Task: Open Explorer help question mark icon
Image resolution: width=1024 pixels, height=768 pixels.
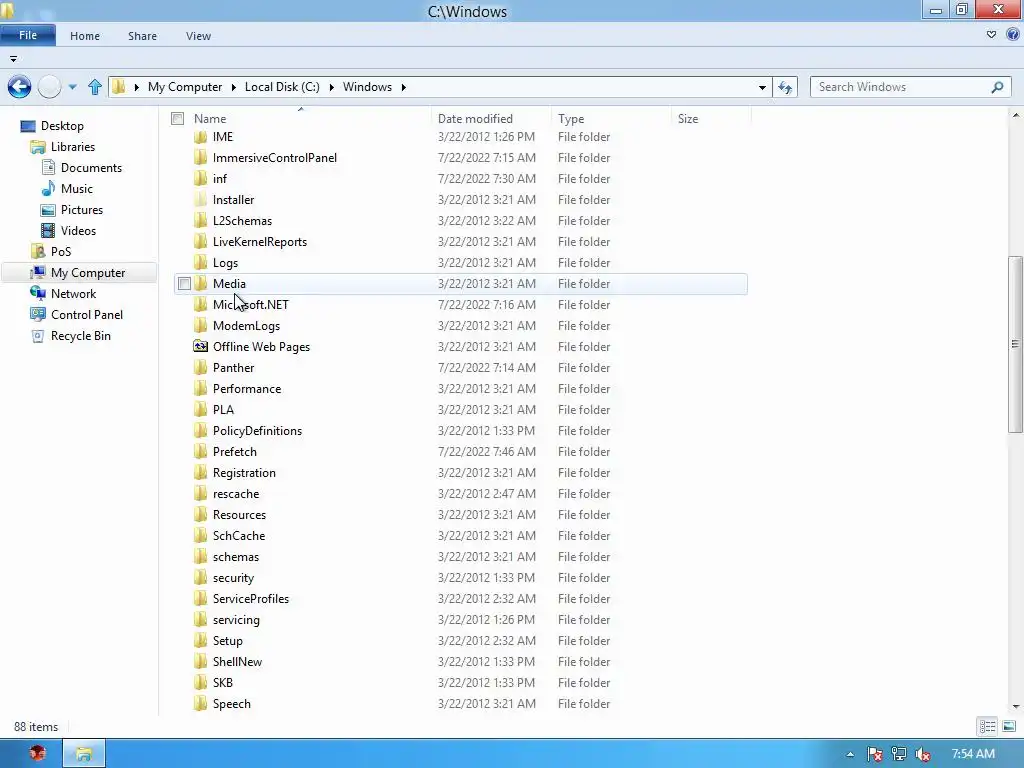Action: tap(1013, 35)
